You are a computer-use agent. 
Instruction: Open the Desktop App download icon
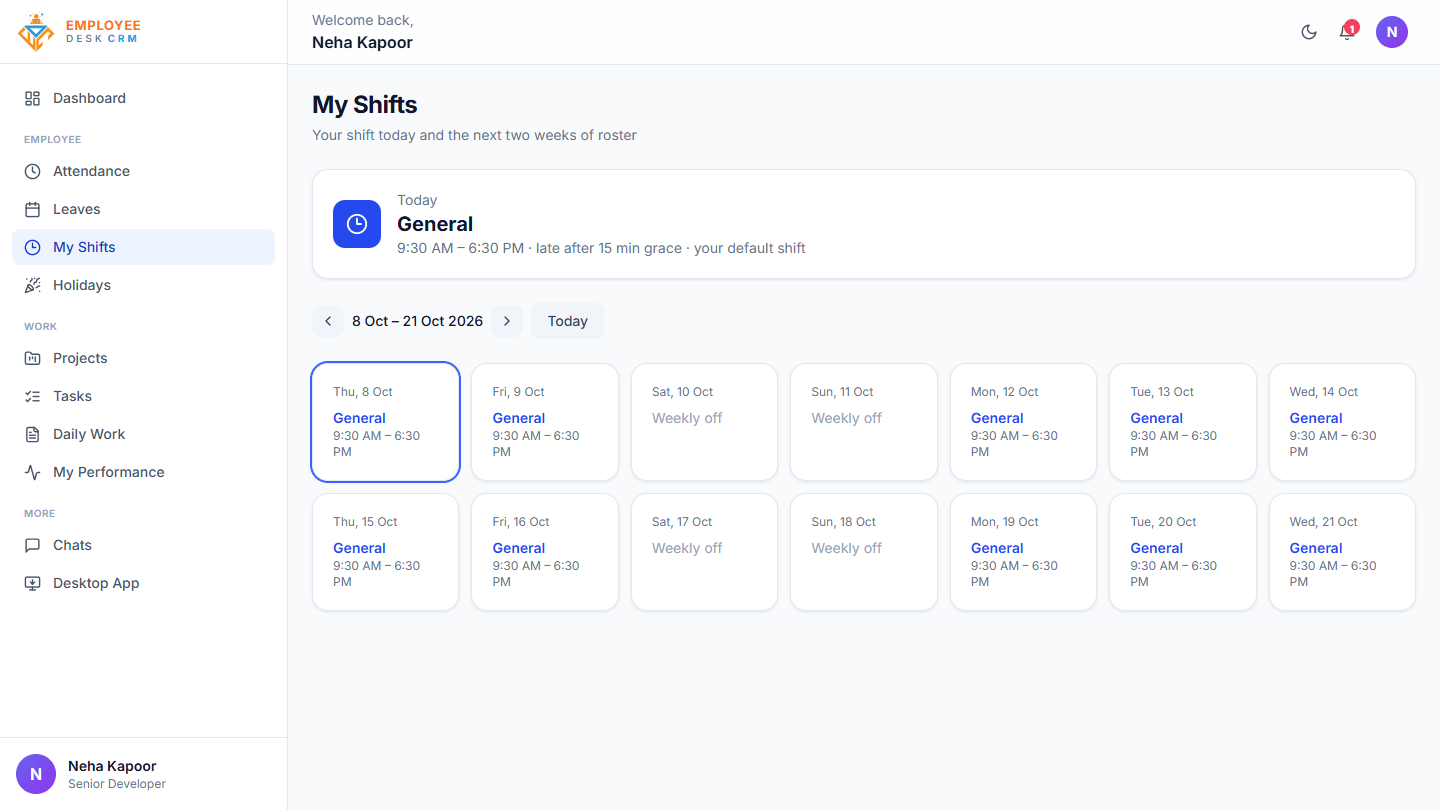[32, 583]
